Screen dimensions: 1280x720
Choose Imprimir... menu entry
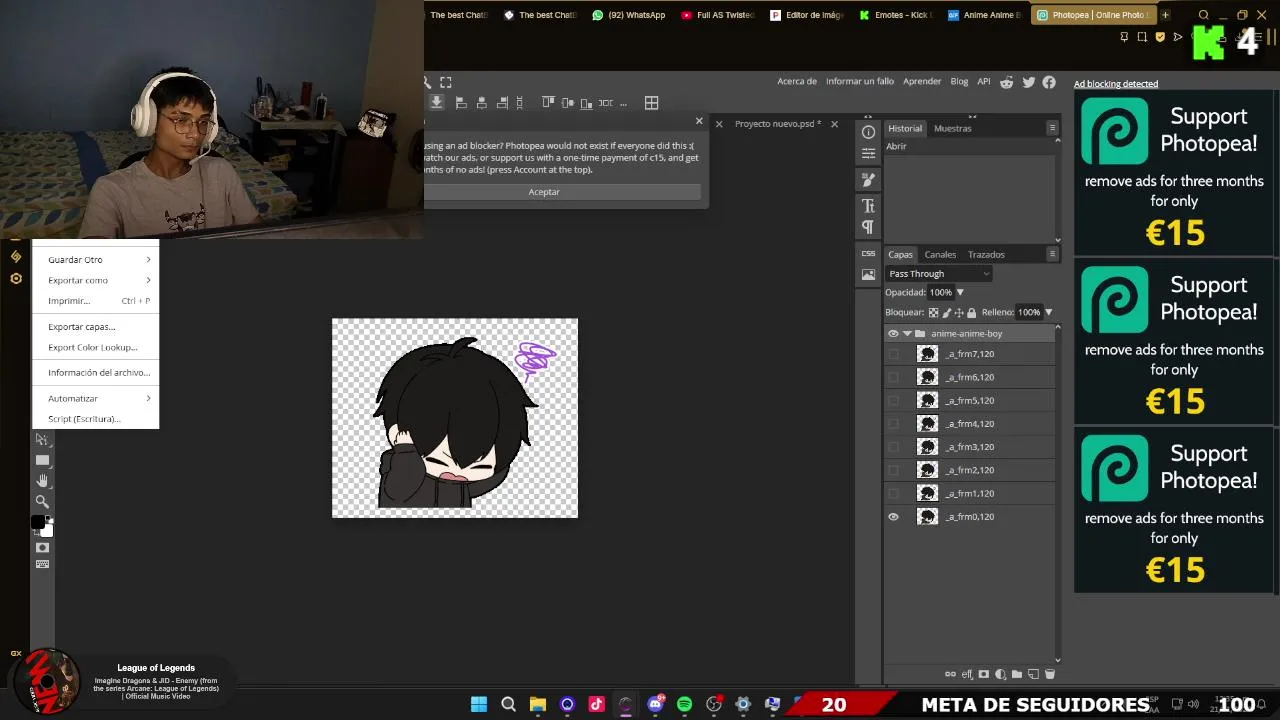[95, 301]
